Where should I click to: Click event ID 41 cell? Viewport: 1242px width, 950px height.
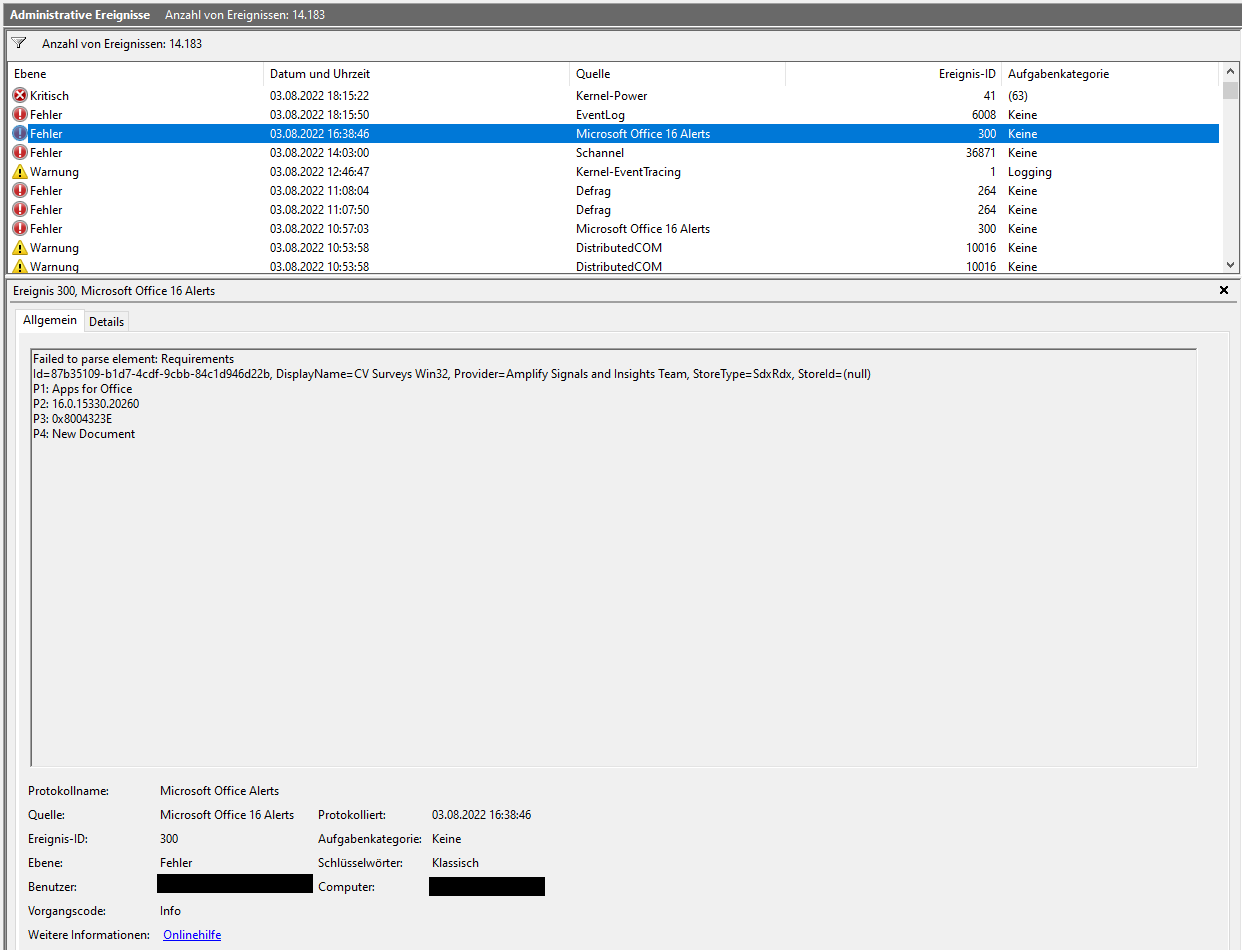(x=989, y=96)
